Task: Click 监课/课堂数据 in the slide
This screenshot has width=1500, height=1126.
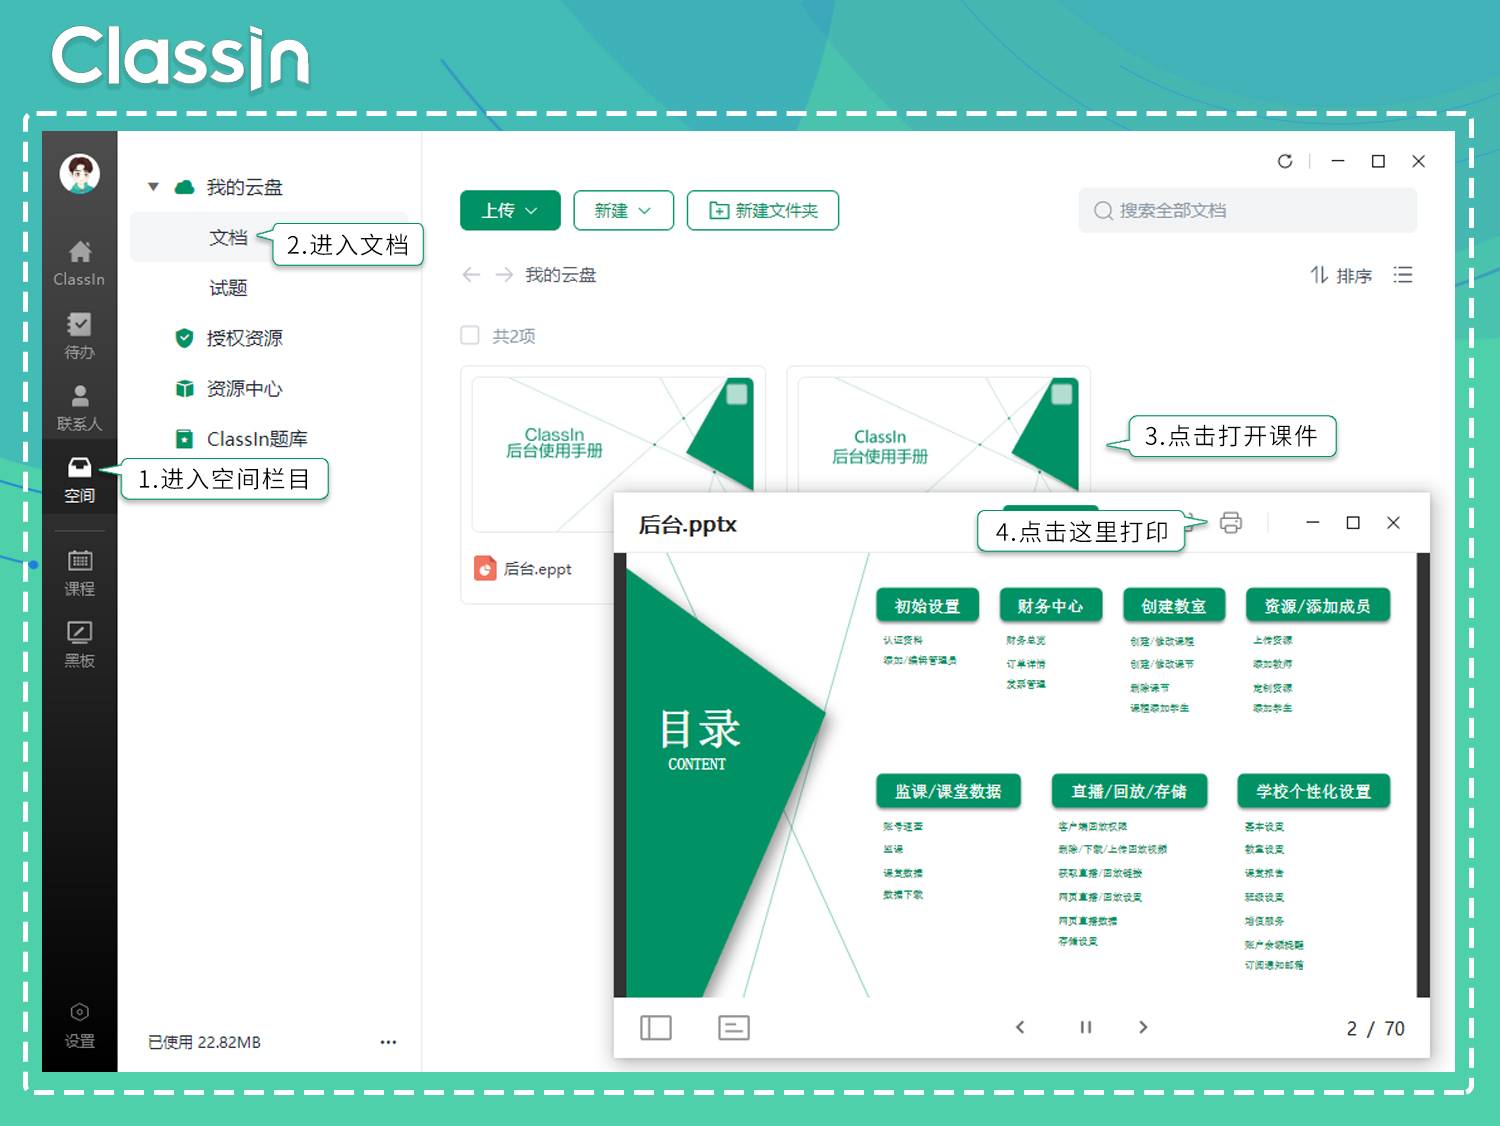Action: 948,791
